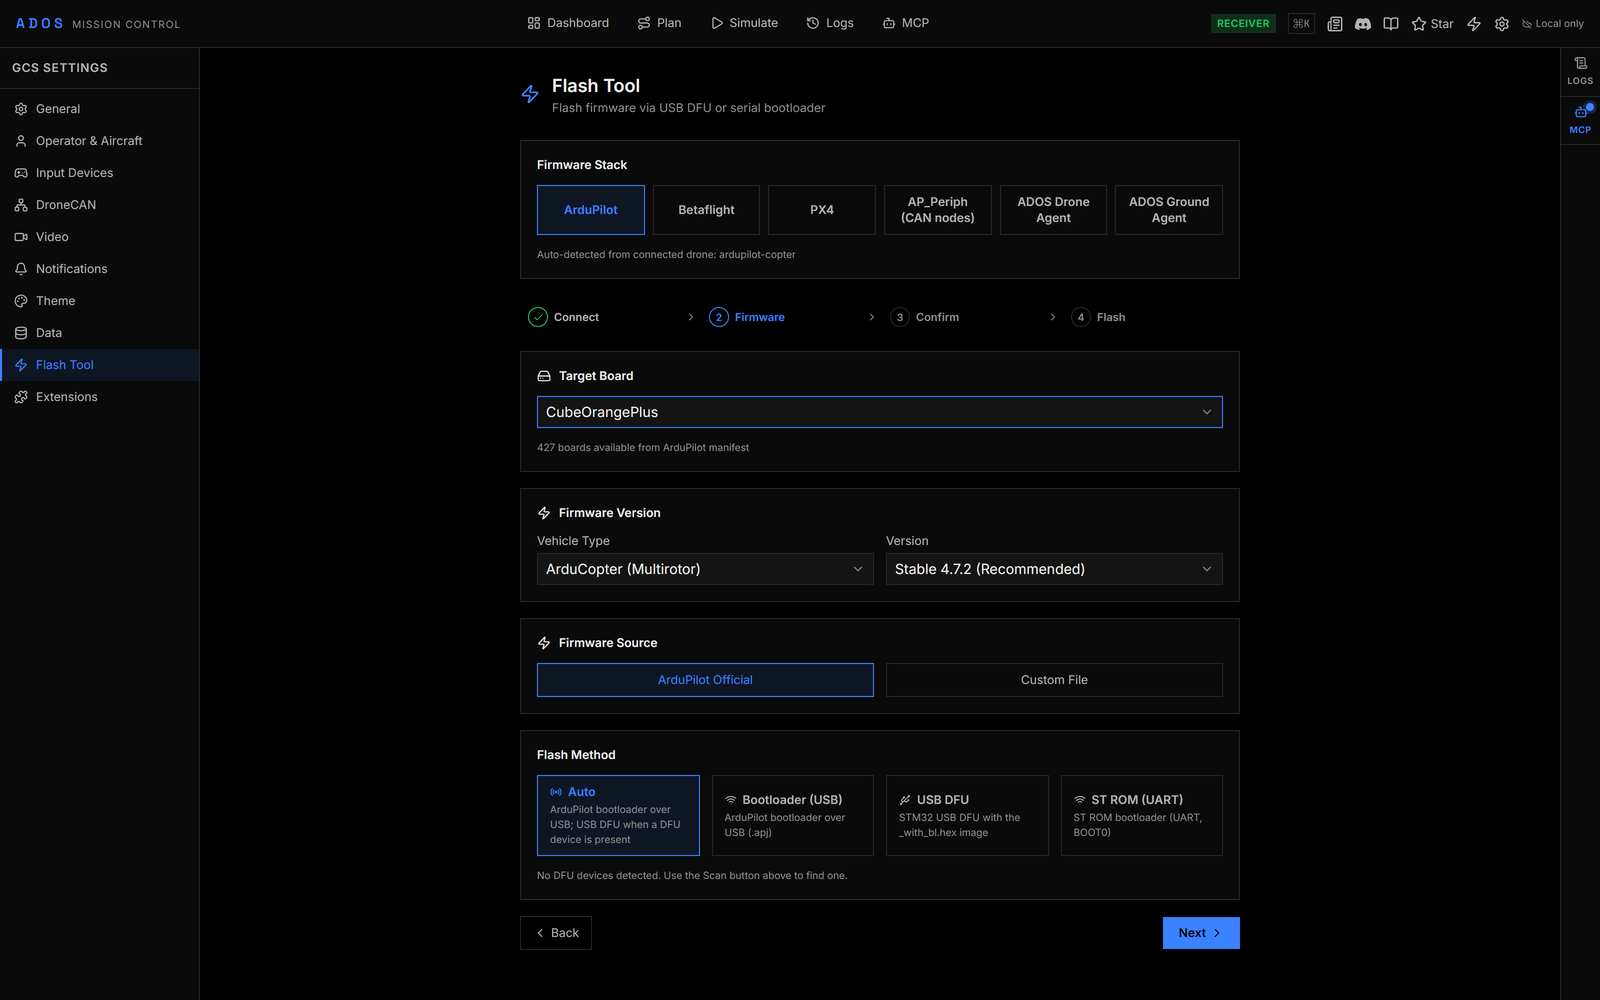The image size is (1600, 1000).
Task: Open the MCP side panel icon
Action: pos(1580,120)
